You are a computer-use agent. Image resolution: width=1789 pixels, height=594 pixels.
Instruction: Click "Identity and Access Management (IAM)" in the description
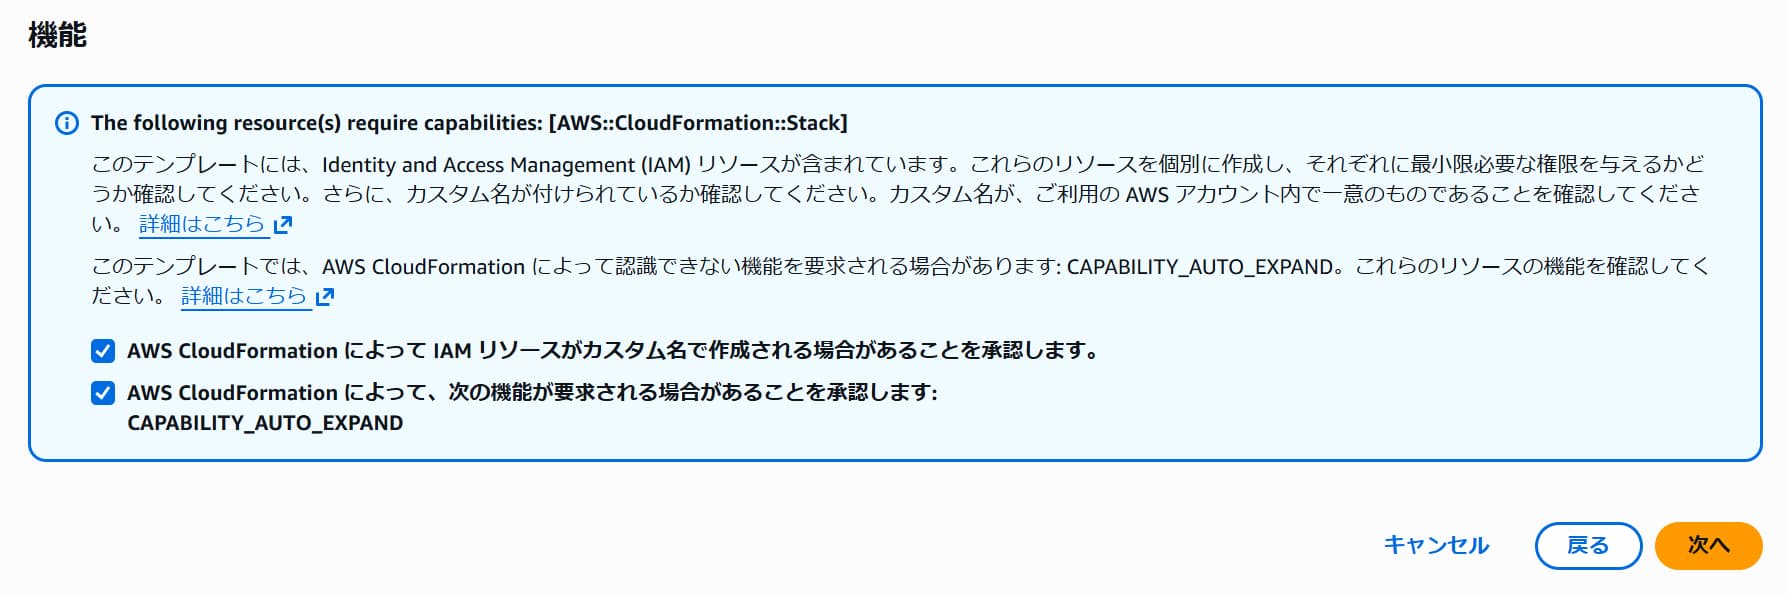click(x=506, y=165)
